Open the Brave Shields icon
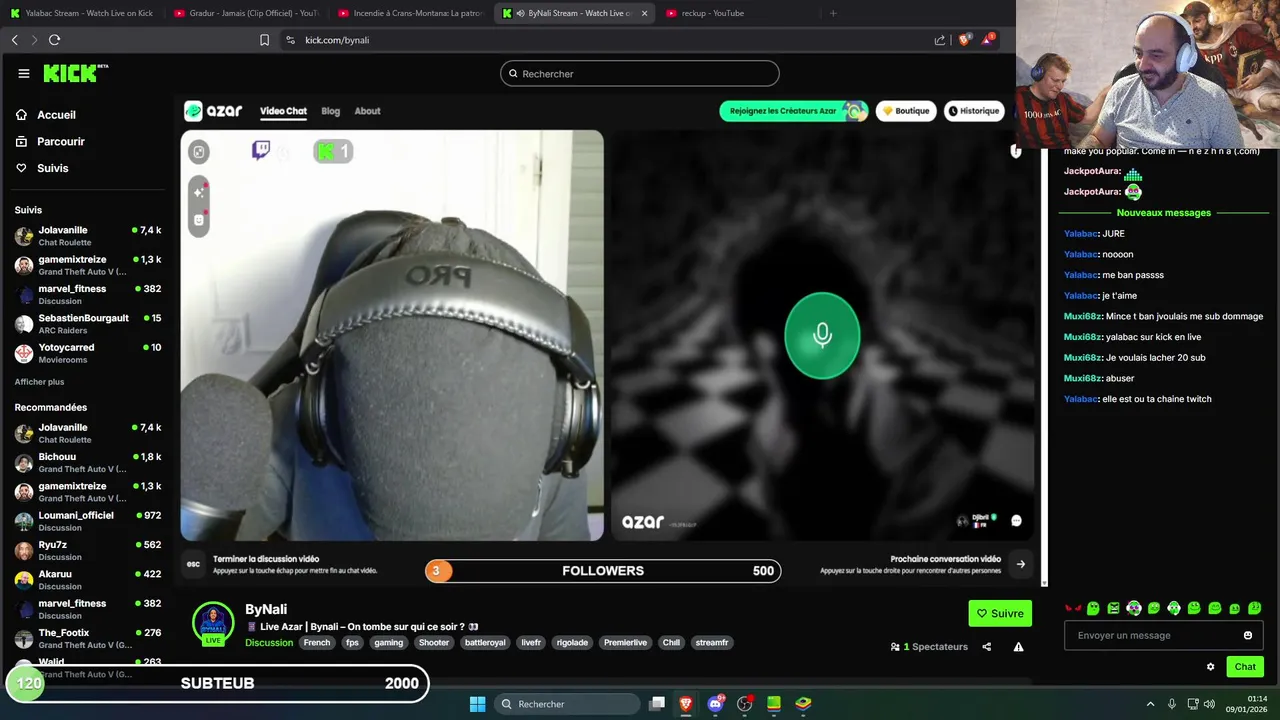This screenshot has width=1280, height=720. pos(964,40)
